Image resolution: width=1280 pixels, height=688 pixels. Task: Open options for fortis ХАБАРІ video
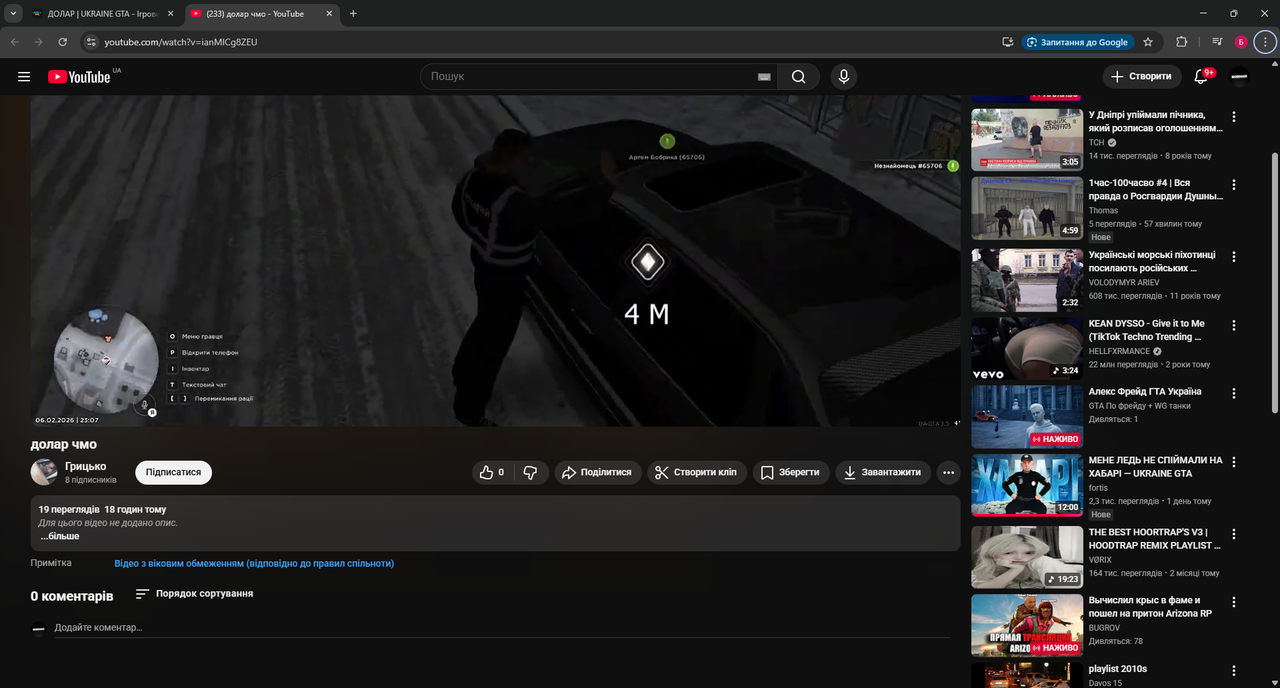1233,463
